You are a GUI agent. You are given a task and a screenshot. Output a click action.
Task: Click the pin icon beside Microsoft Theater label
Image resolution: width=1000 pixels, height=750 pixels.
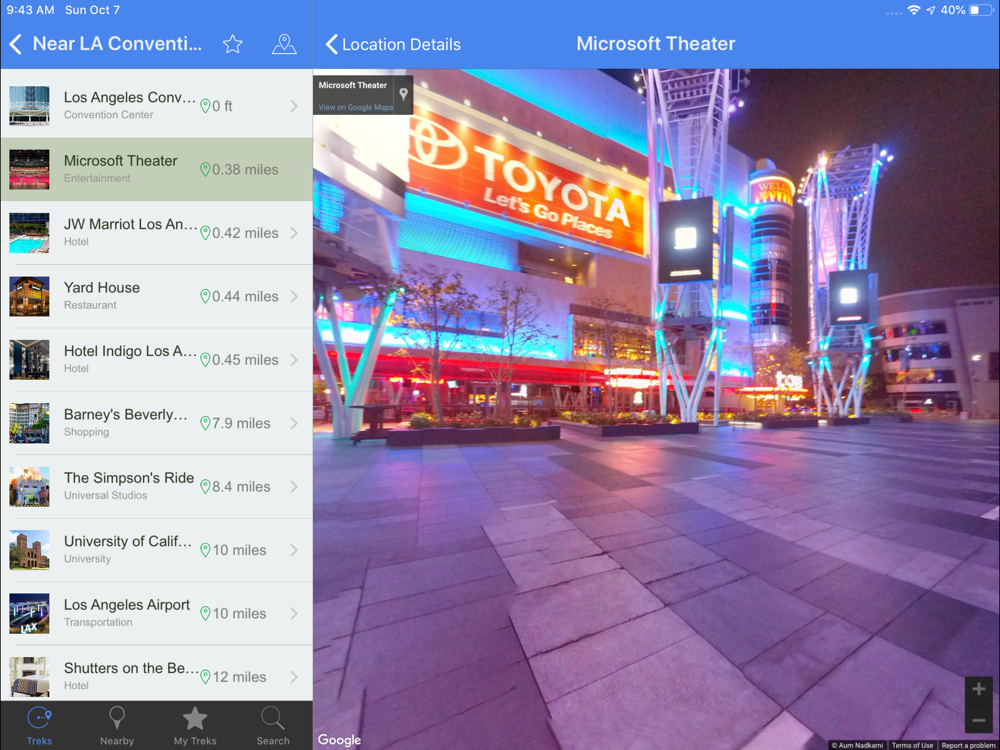(x=403, y=94)
